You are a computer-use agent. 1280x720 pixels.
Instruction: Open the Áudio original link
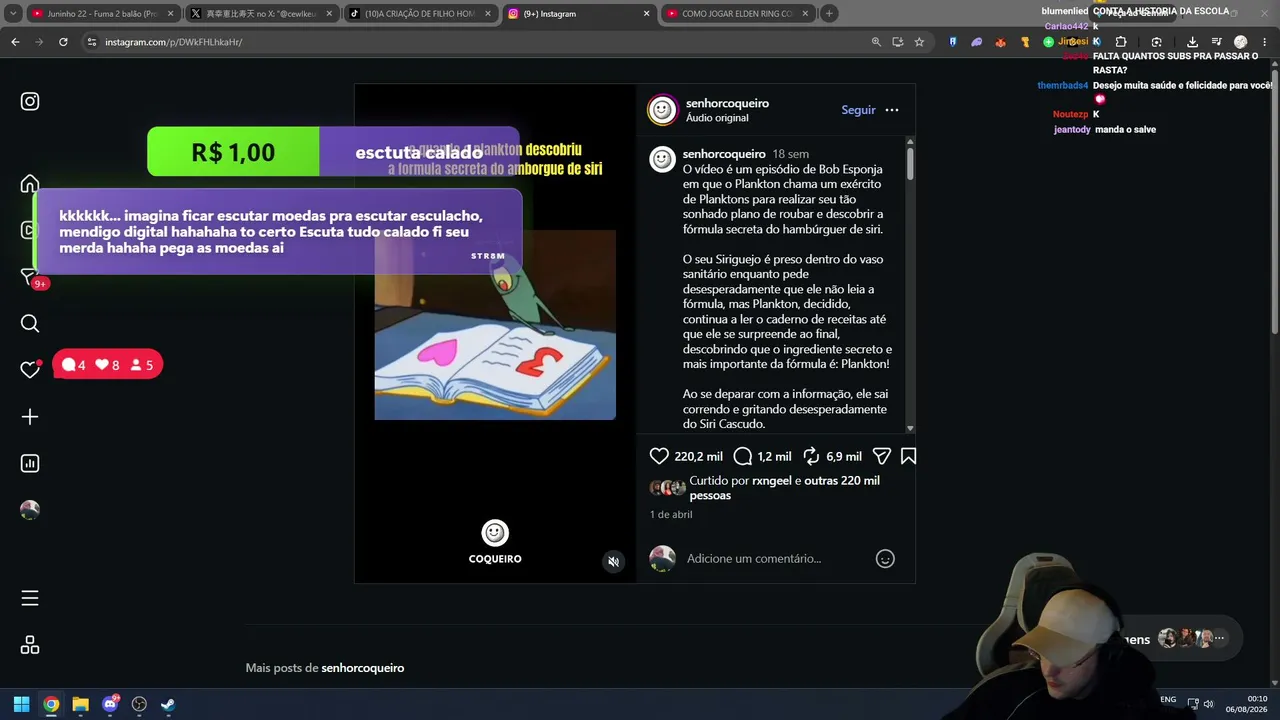click(717, 118)
